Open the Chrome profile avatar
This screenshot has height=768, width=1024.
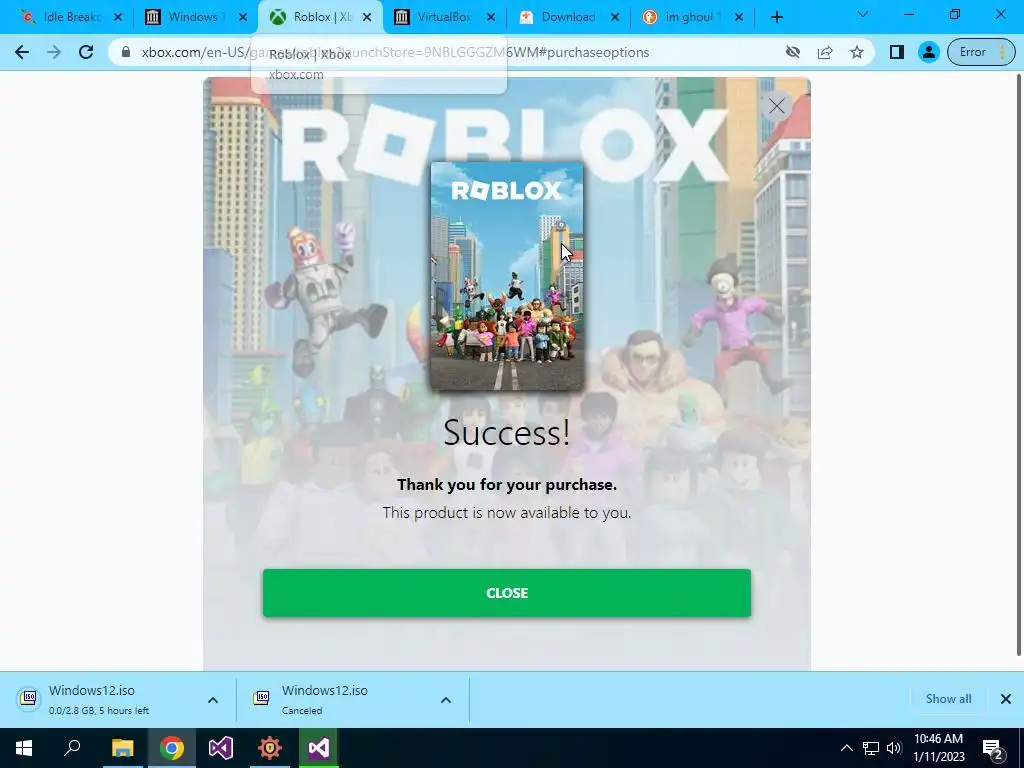[928, 52]
